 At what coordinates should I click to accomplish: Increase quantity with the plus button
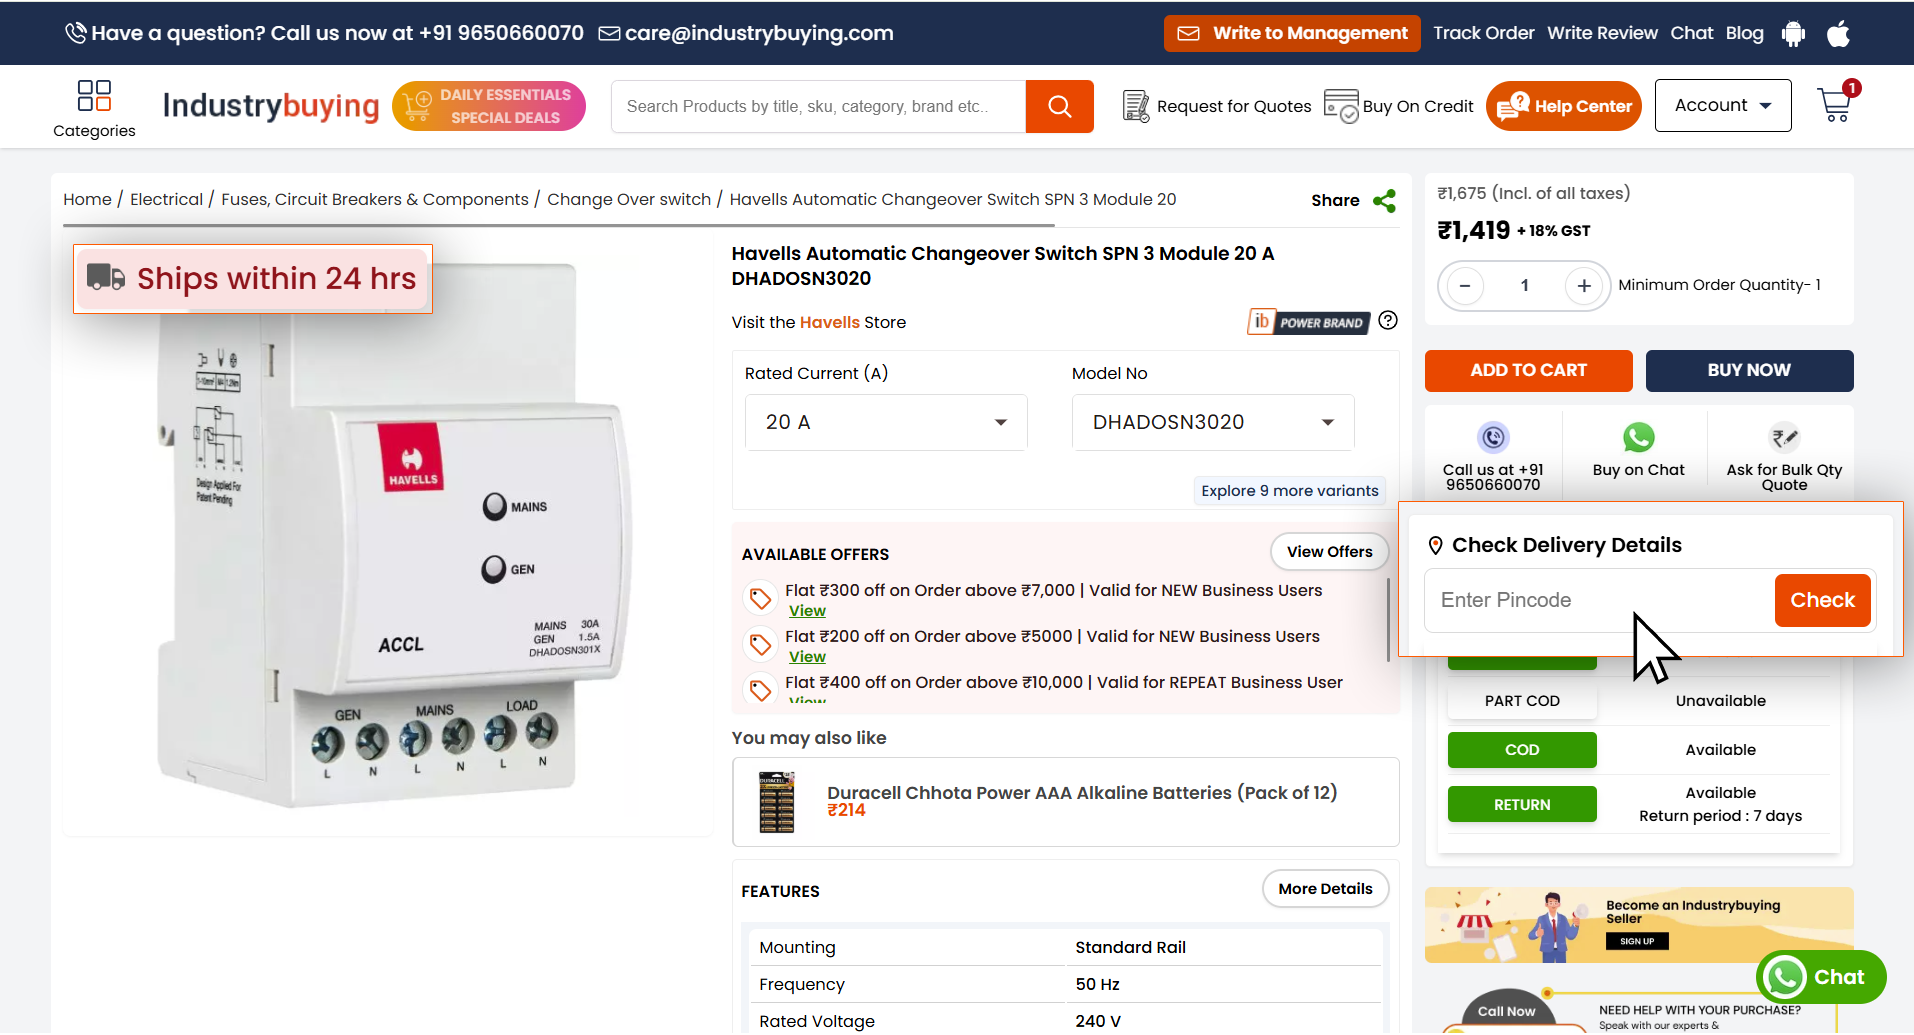pos(1584,286)
